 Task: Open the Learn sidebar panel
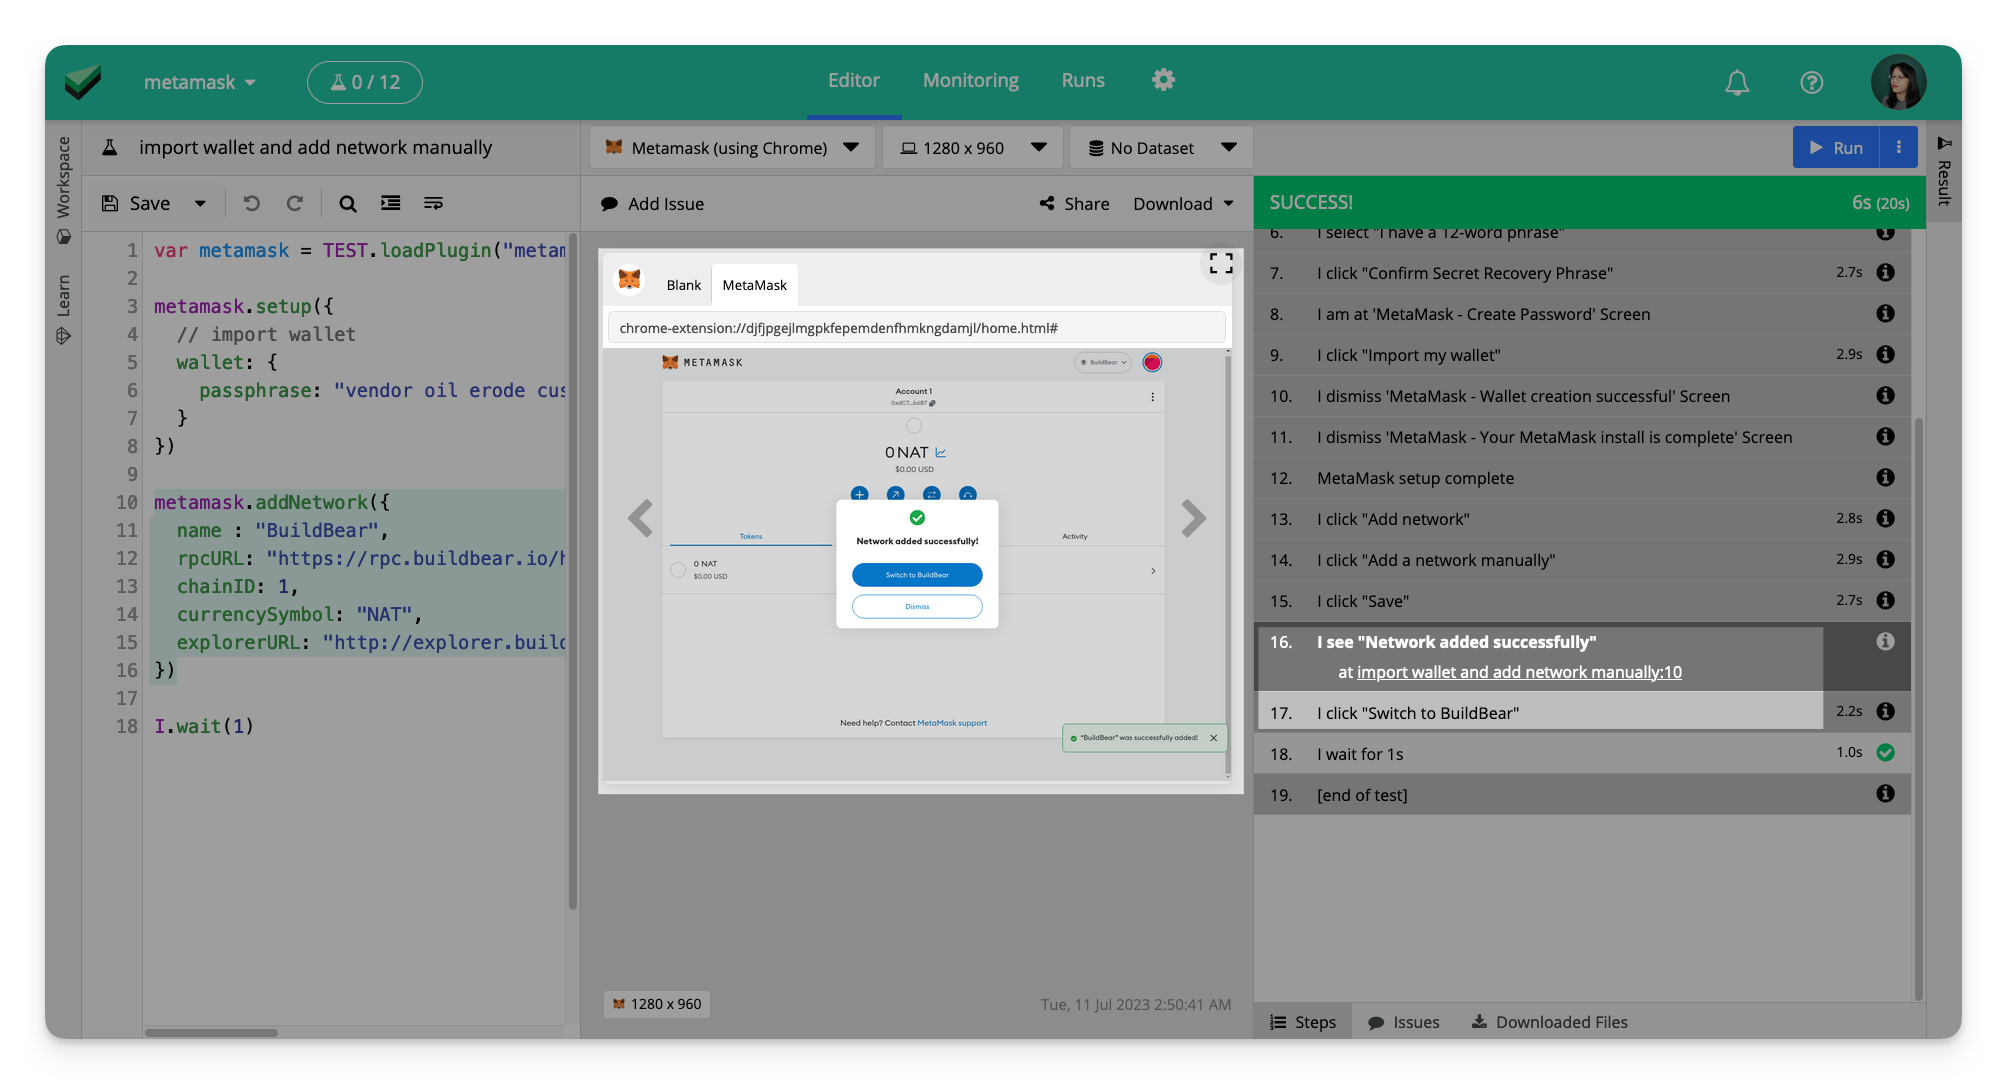tap(64, 295)
